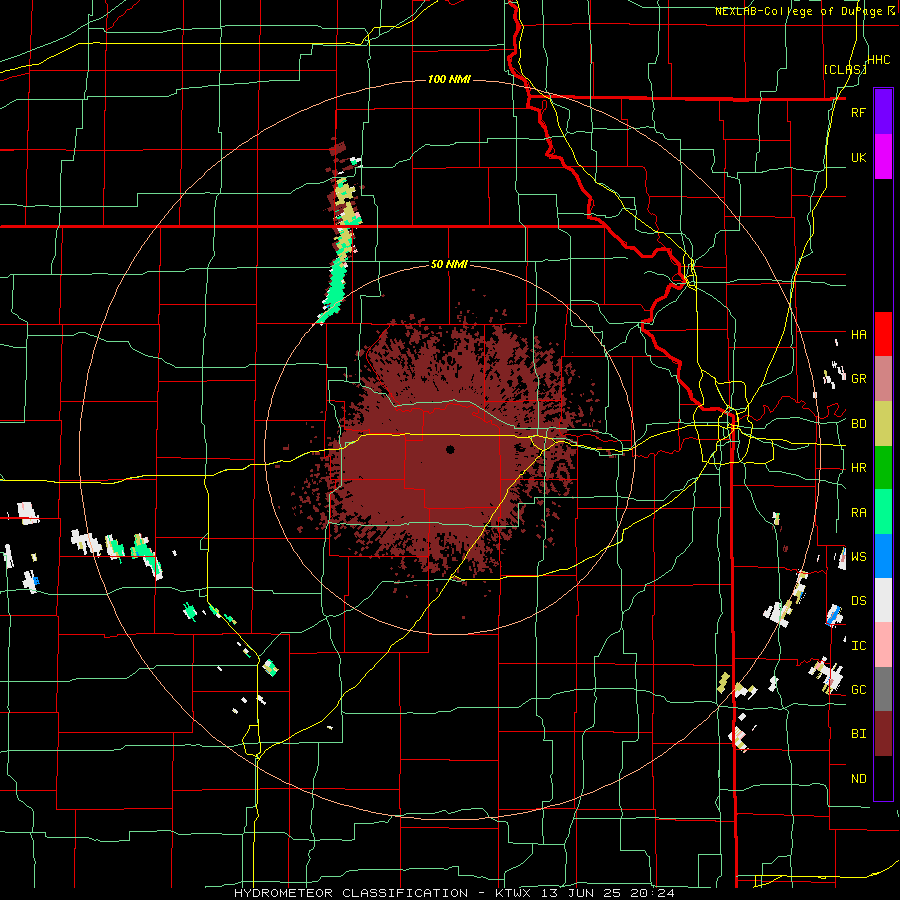Viewport: 900px width, 900px height.
Task: Click the RA legend label
Action: [x=858, y=513]
